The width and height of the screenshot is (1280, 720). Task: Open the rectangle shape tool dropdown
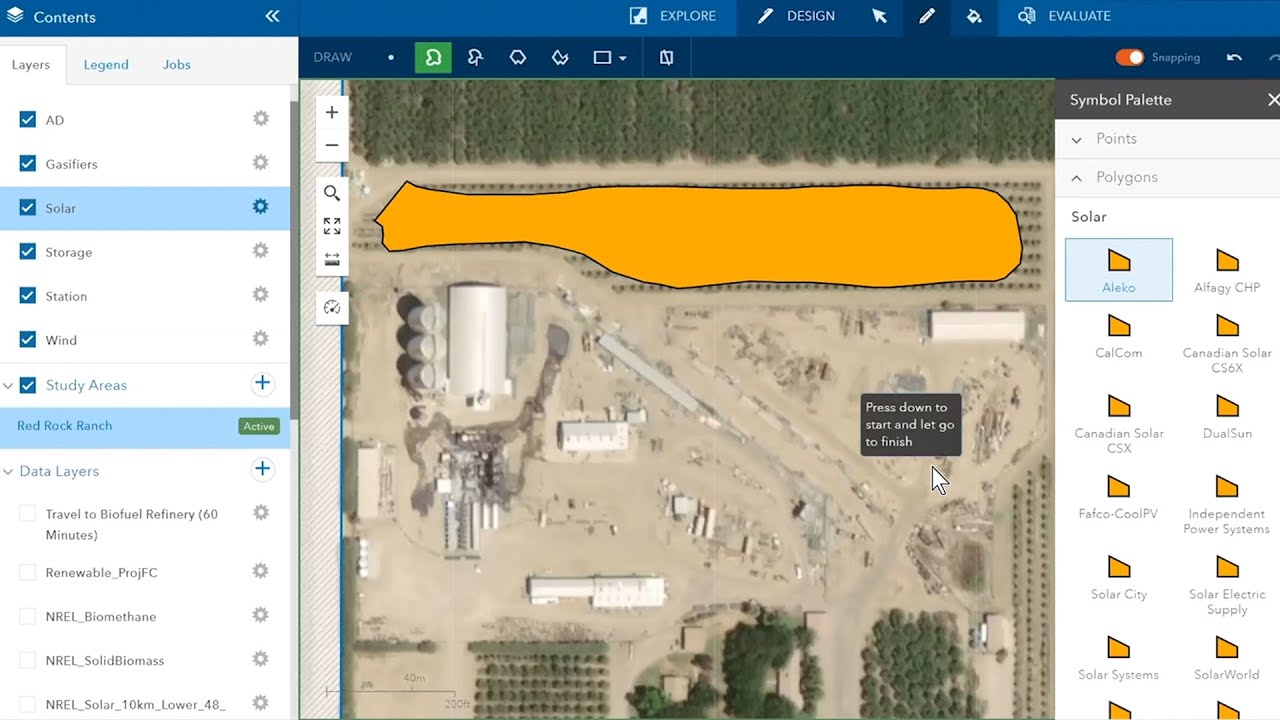623,58
